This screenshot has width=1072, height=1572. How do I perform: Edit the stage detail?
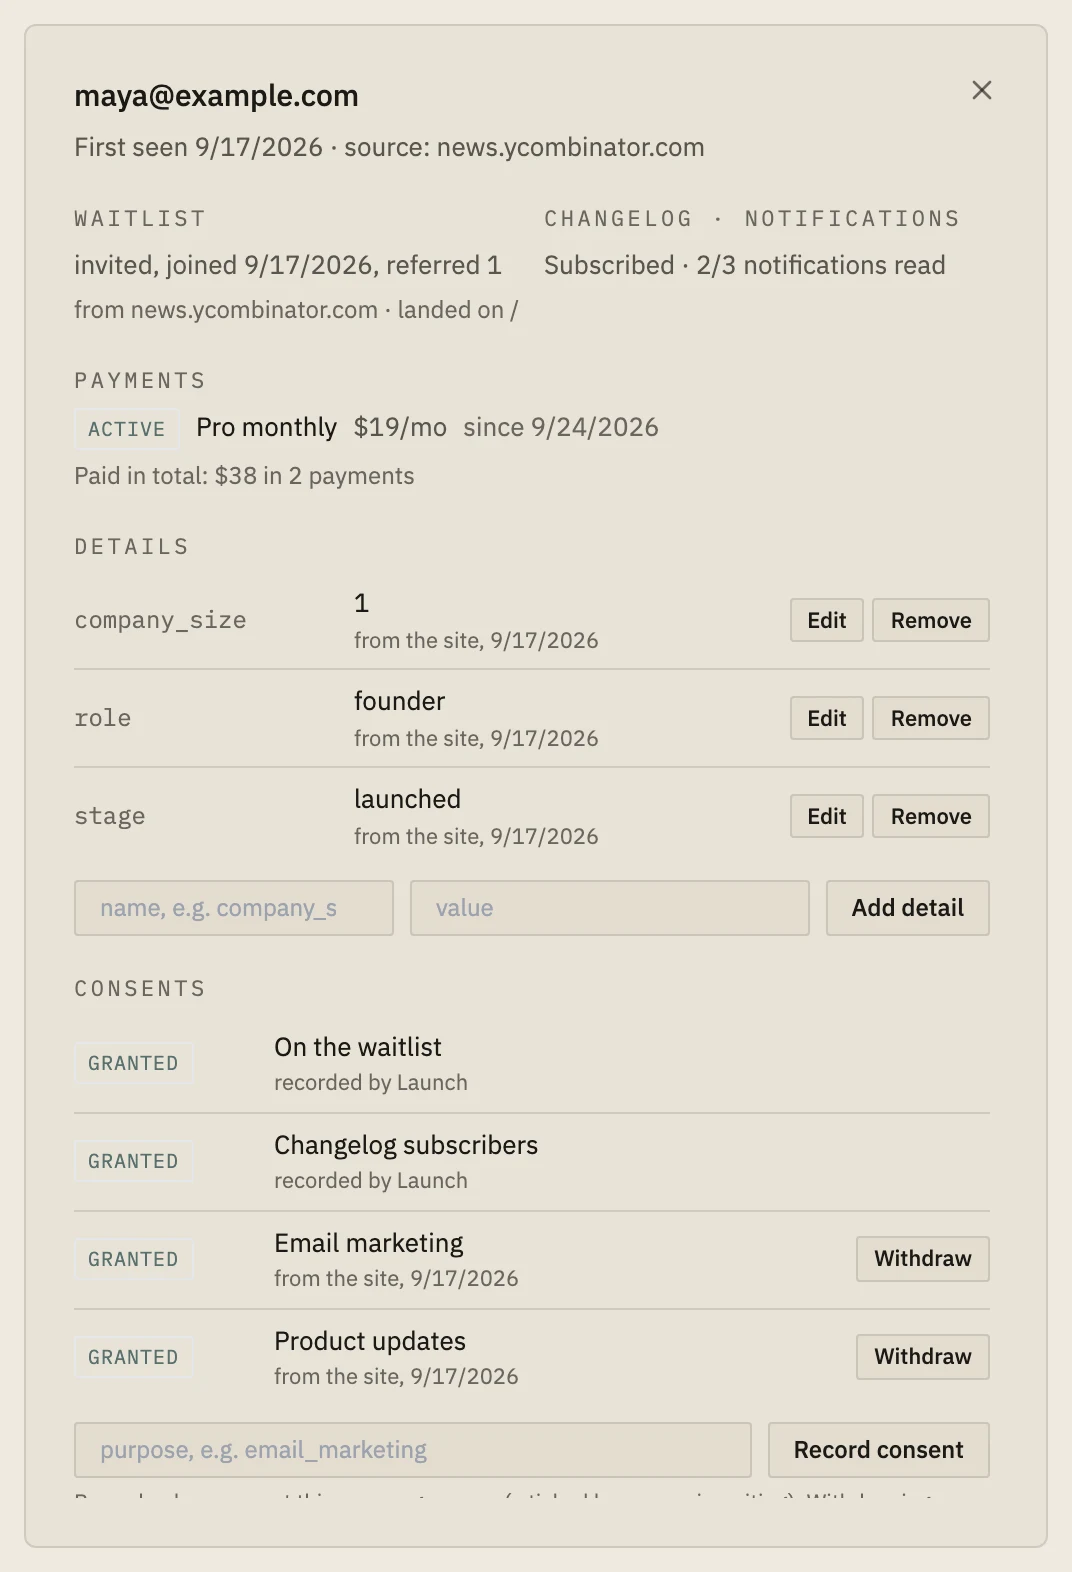(x=827, y=816)
